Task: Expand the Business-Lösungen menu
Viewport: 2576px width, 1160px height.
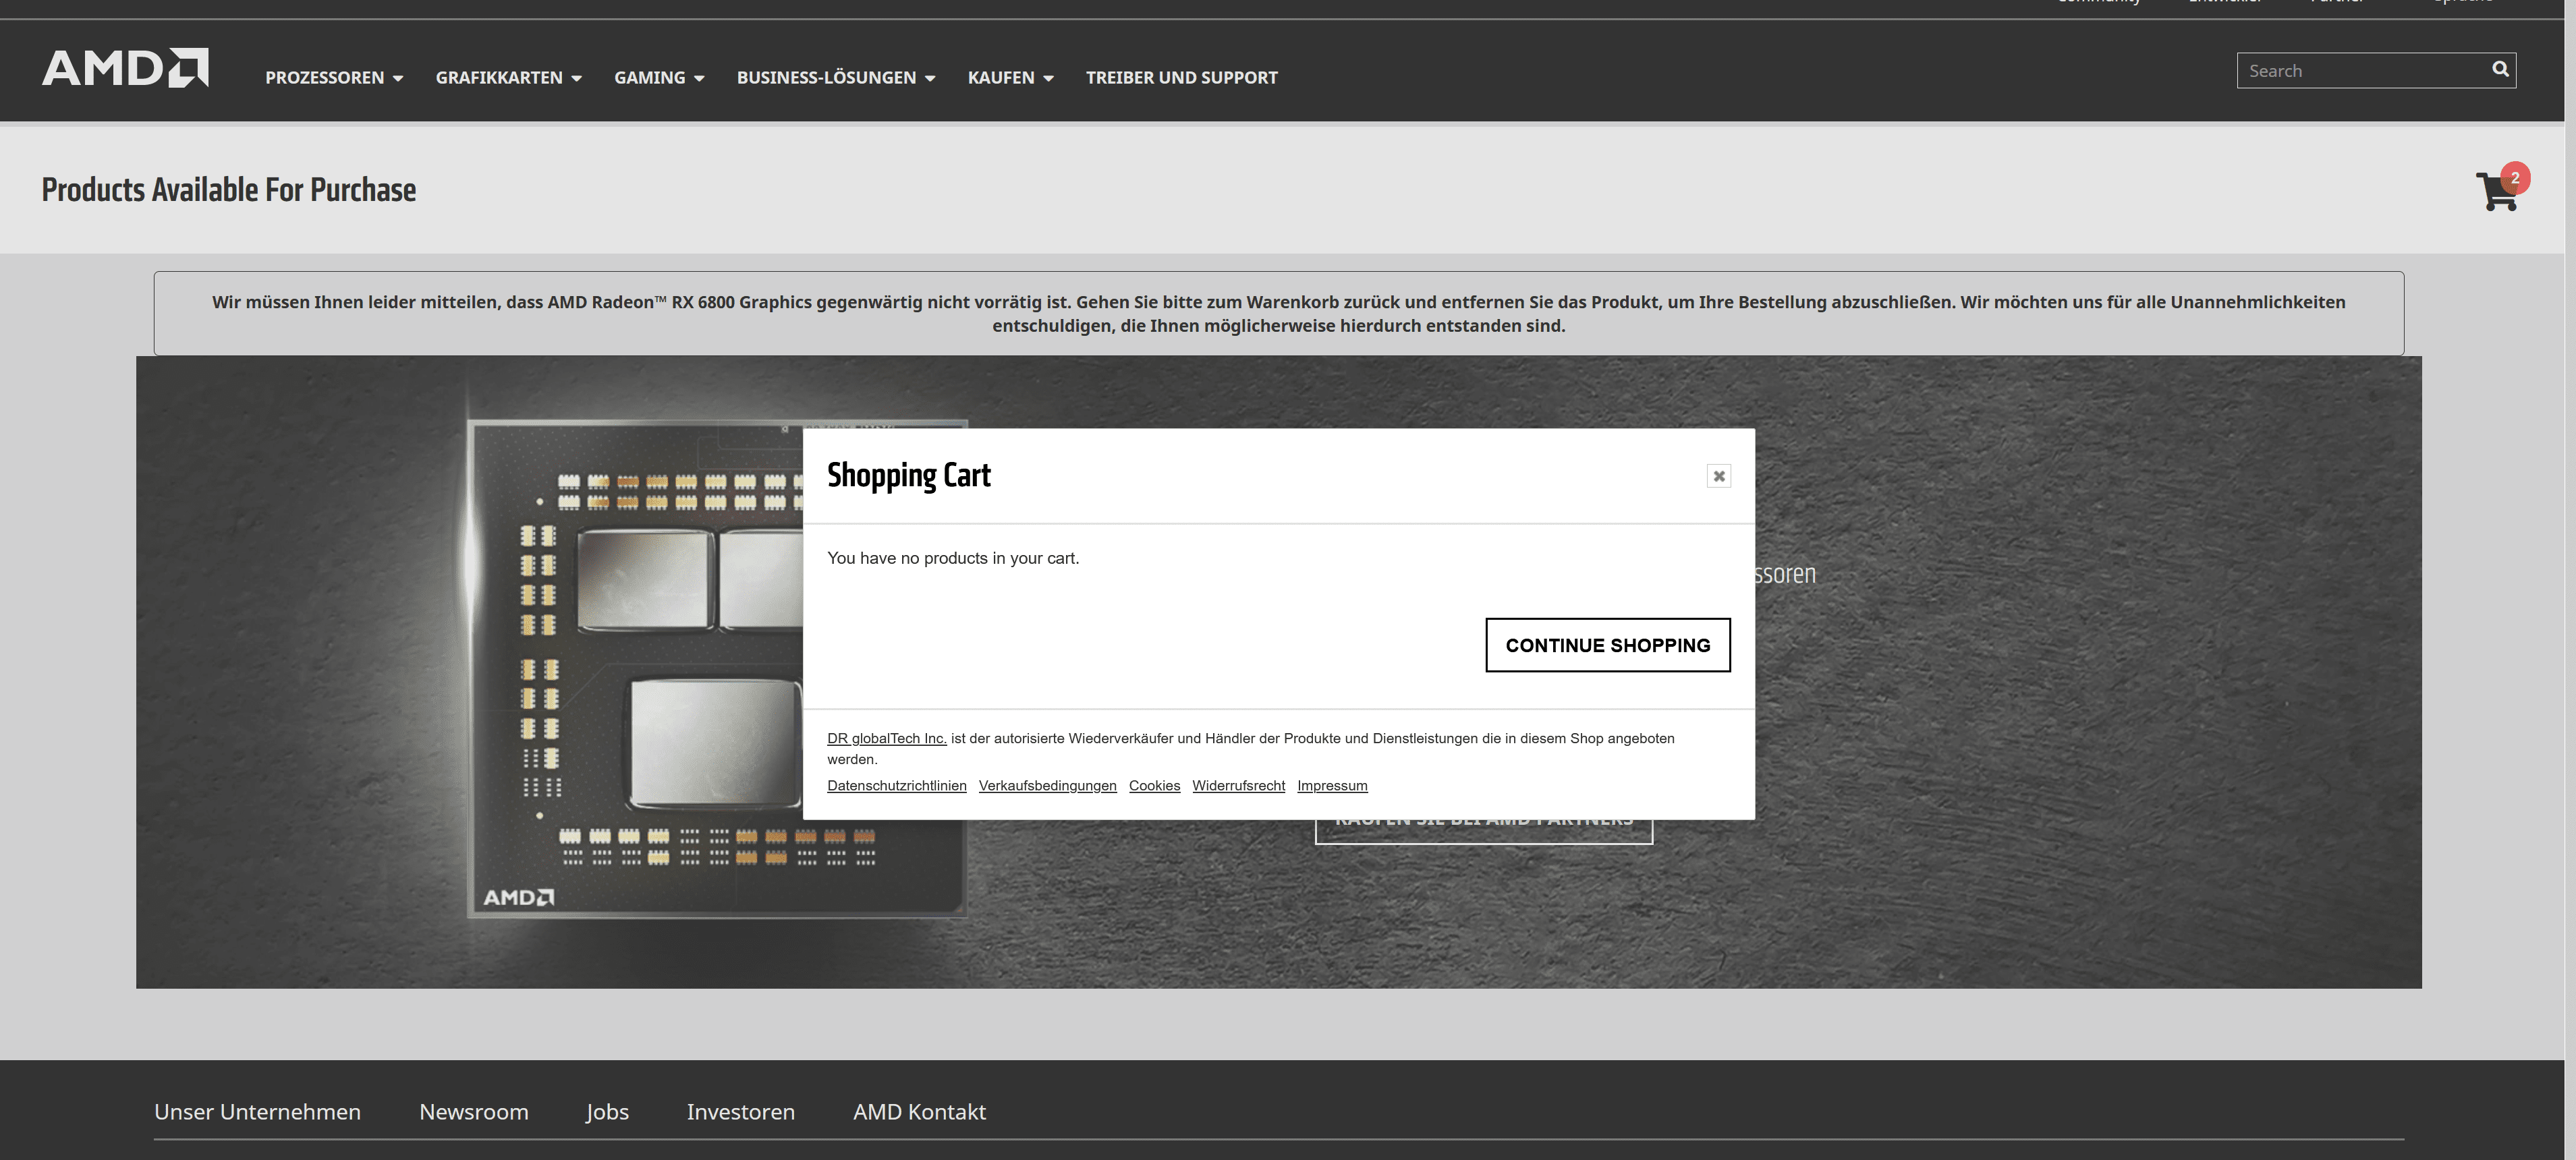Action: (836, 78)
